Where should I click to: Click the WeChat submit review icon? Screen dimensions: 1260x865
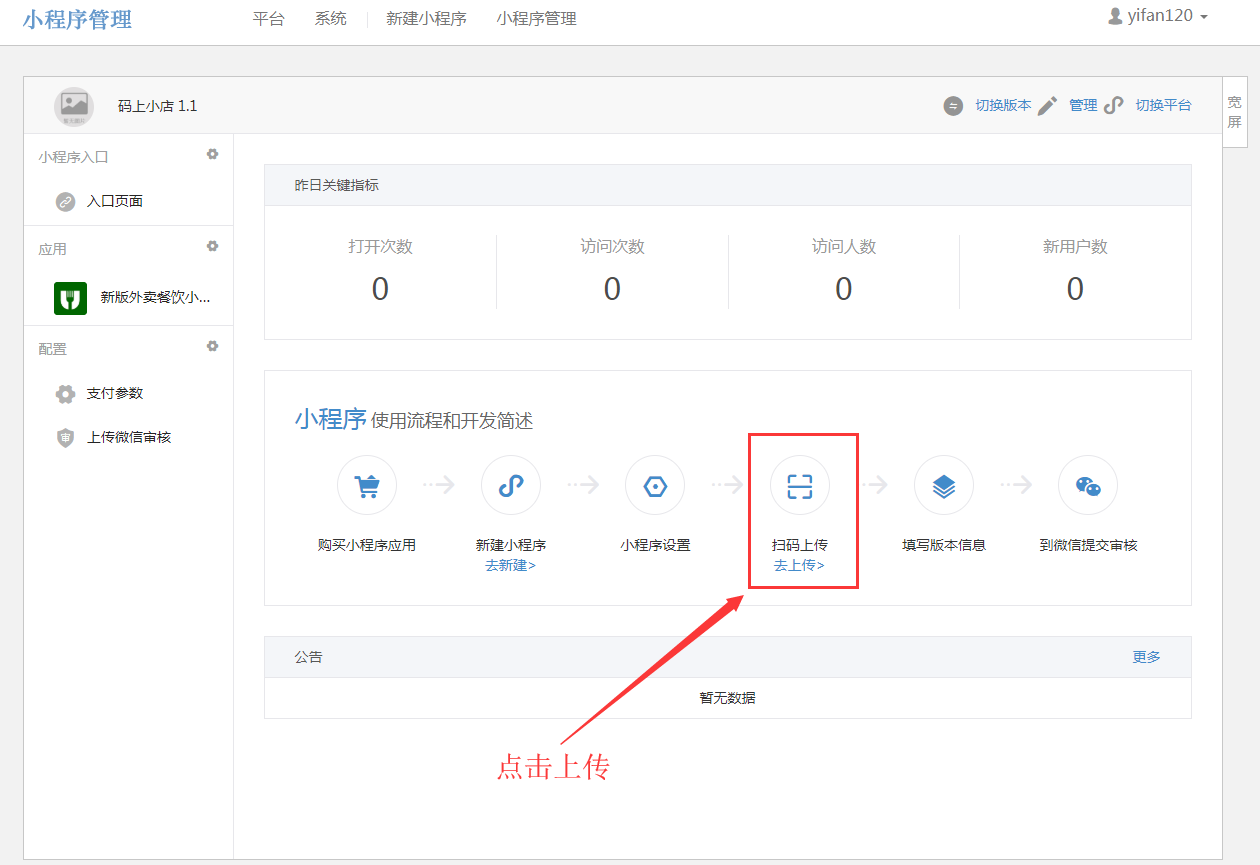point(1087,486)
